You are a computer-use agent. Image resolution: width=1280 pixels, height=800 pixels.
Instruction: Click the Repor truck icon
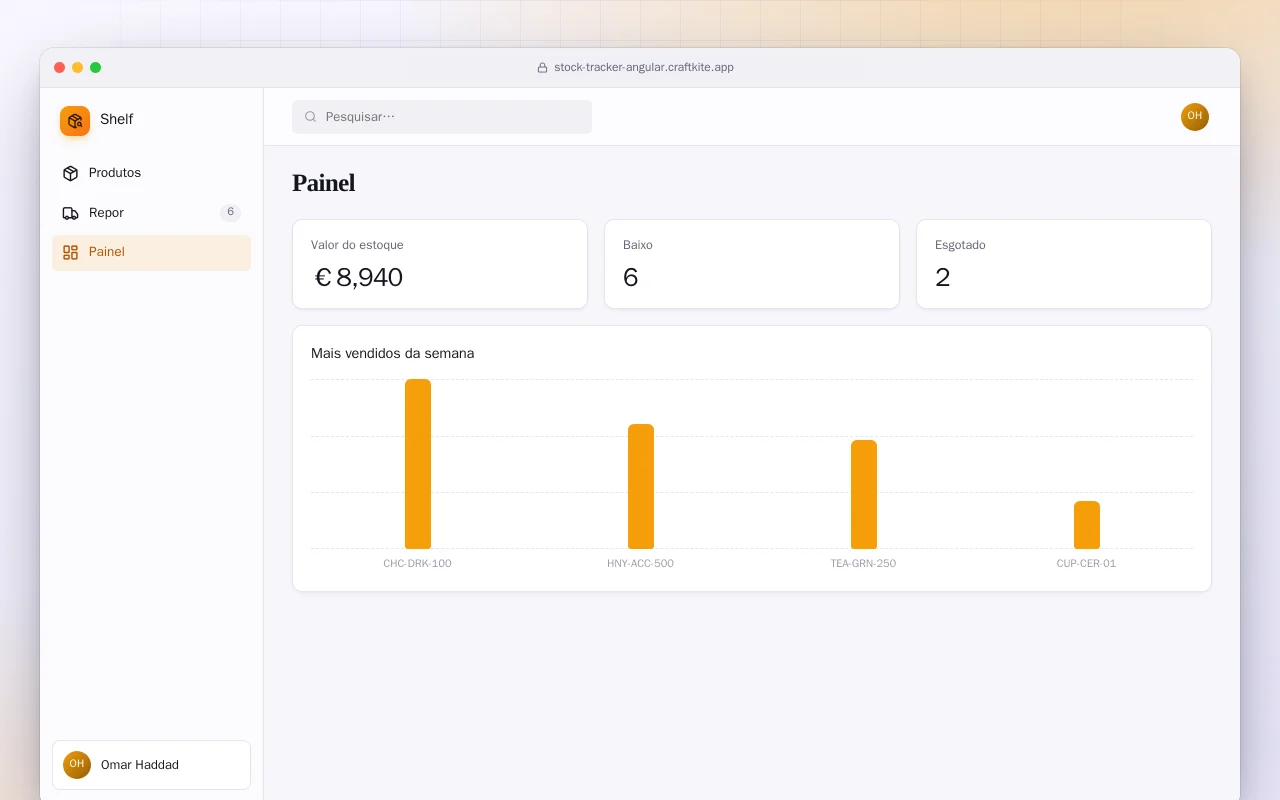click(70, 213)
